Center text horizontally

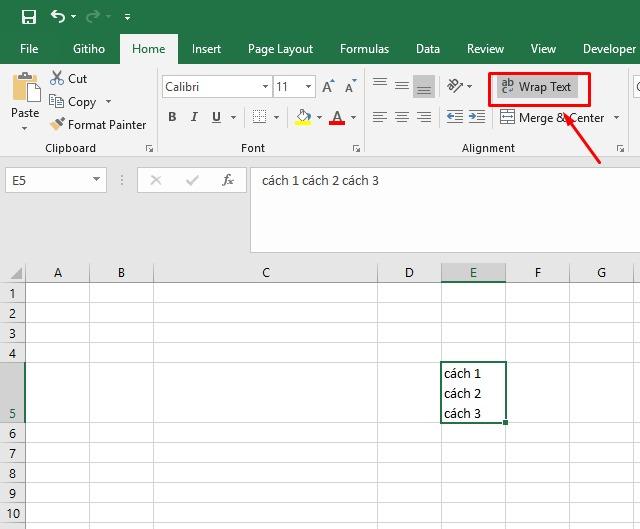pyautogui.click(x=402, y=117)
